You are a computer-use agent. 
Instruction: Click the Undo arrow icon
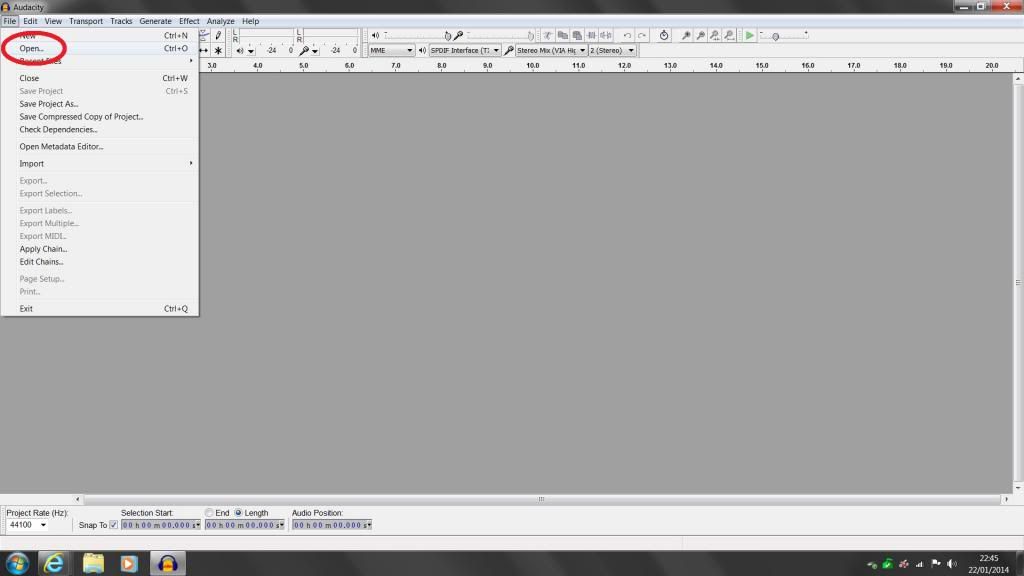627,35
